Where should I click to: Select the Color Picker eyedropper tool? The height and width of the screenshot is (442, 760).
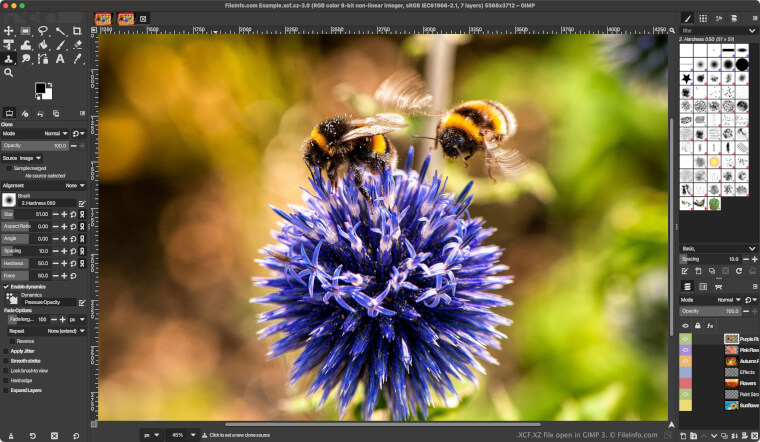[78, 58]
